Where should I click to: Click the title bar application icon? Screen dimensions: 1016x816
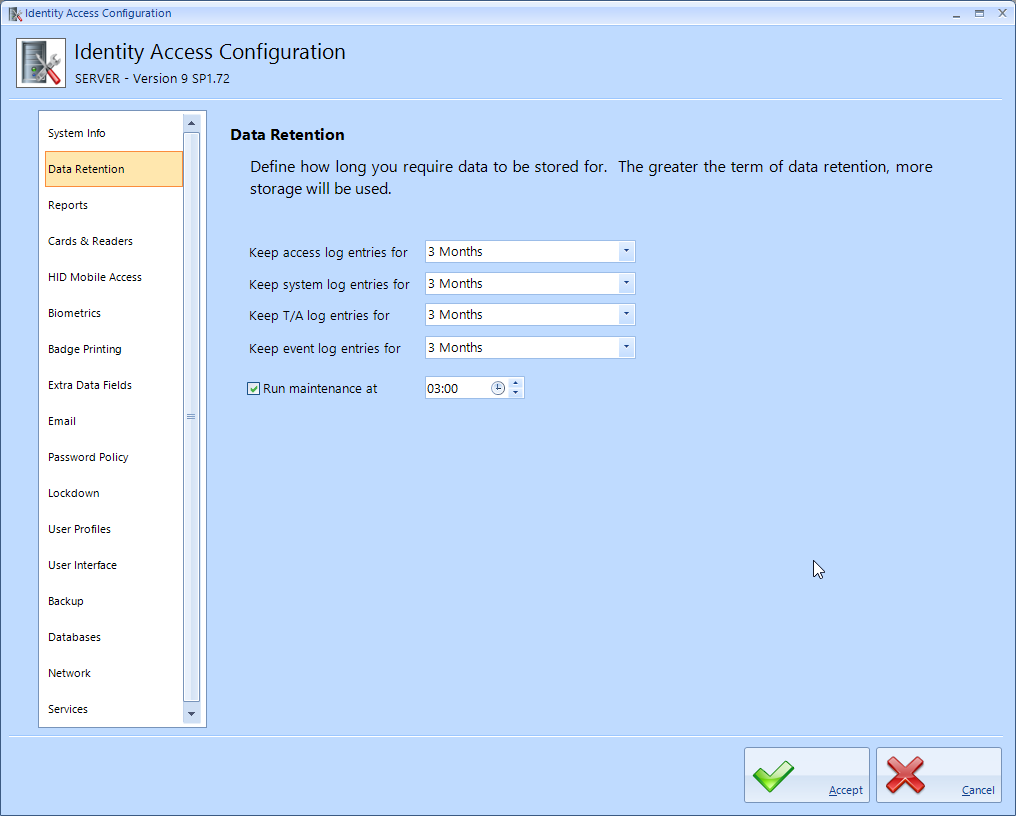pyautogui.click(x=15, y=13)
